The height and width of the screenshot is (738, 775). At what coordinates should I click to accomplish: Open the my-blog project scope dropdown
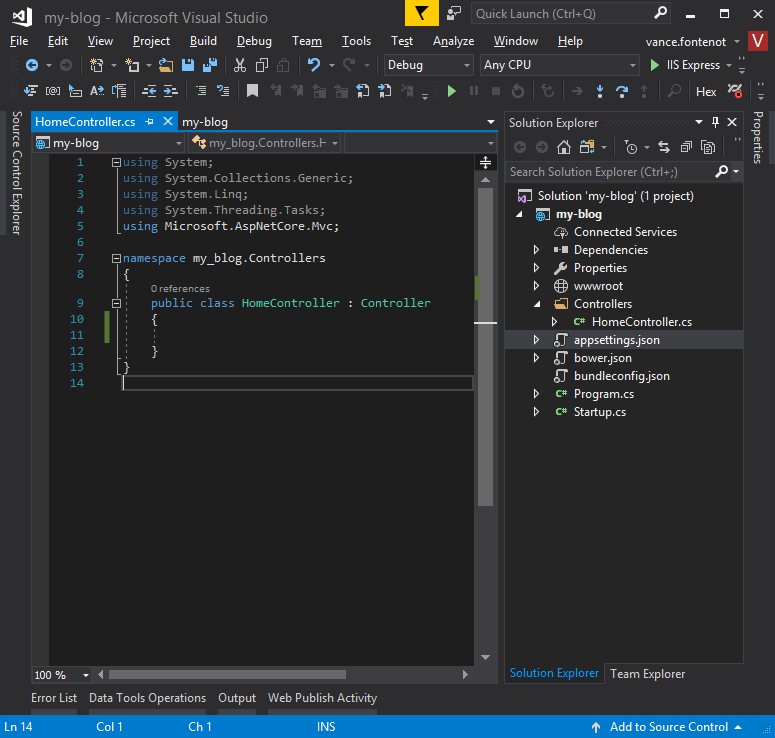pos(109,143)
